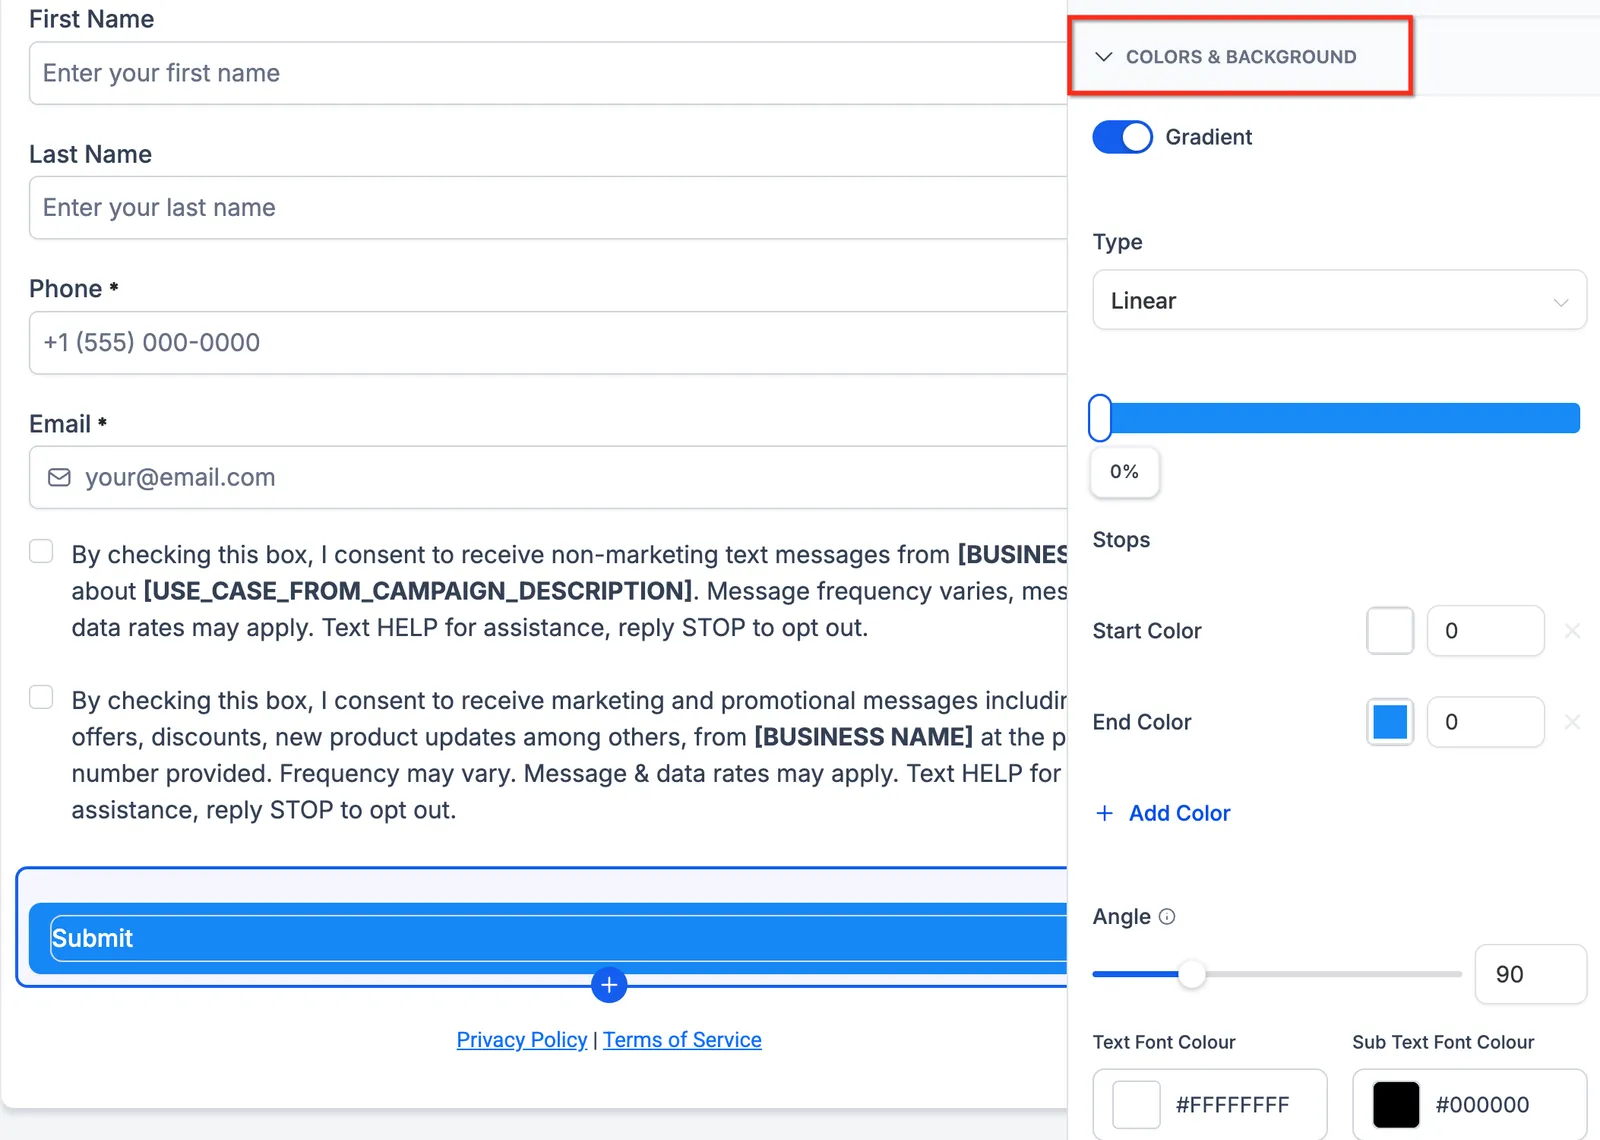Open the Privacy Policy link

coord(522,1040)
